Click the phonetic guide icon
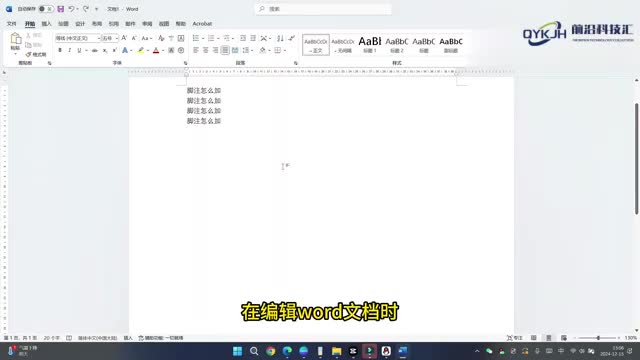This screenshot has width=640, height=360. click(x=171, y=38)
